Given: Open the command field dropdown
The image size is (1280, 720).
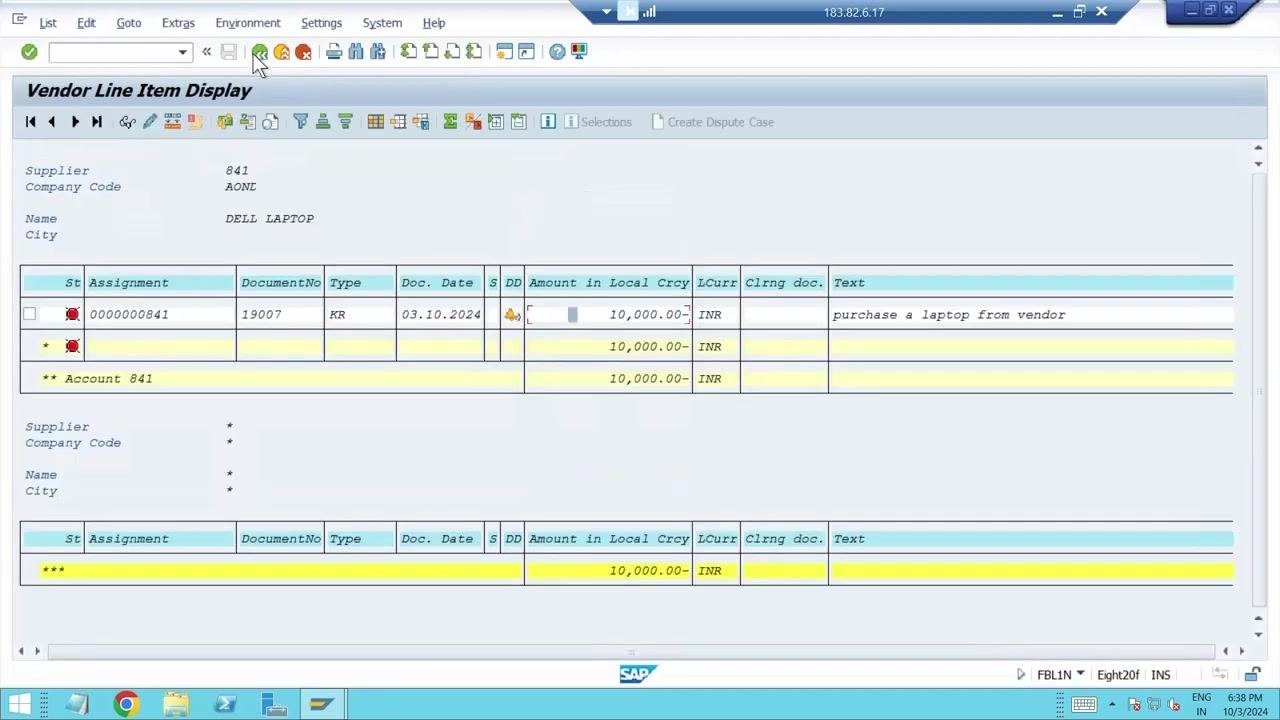Looking at the screenshot, I should [182, 52].
